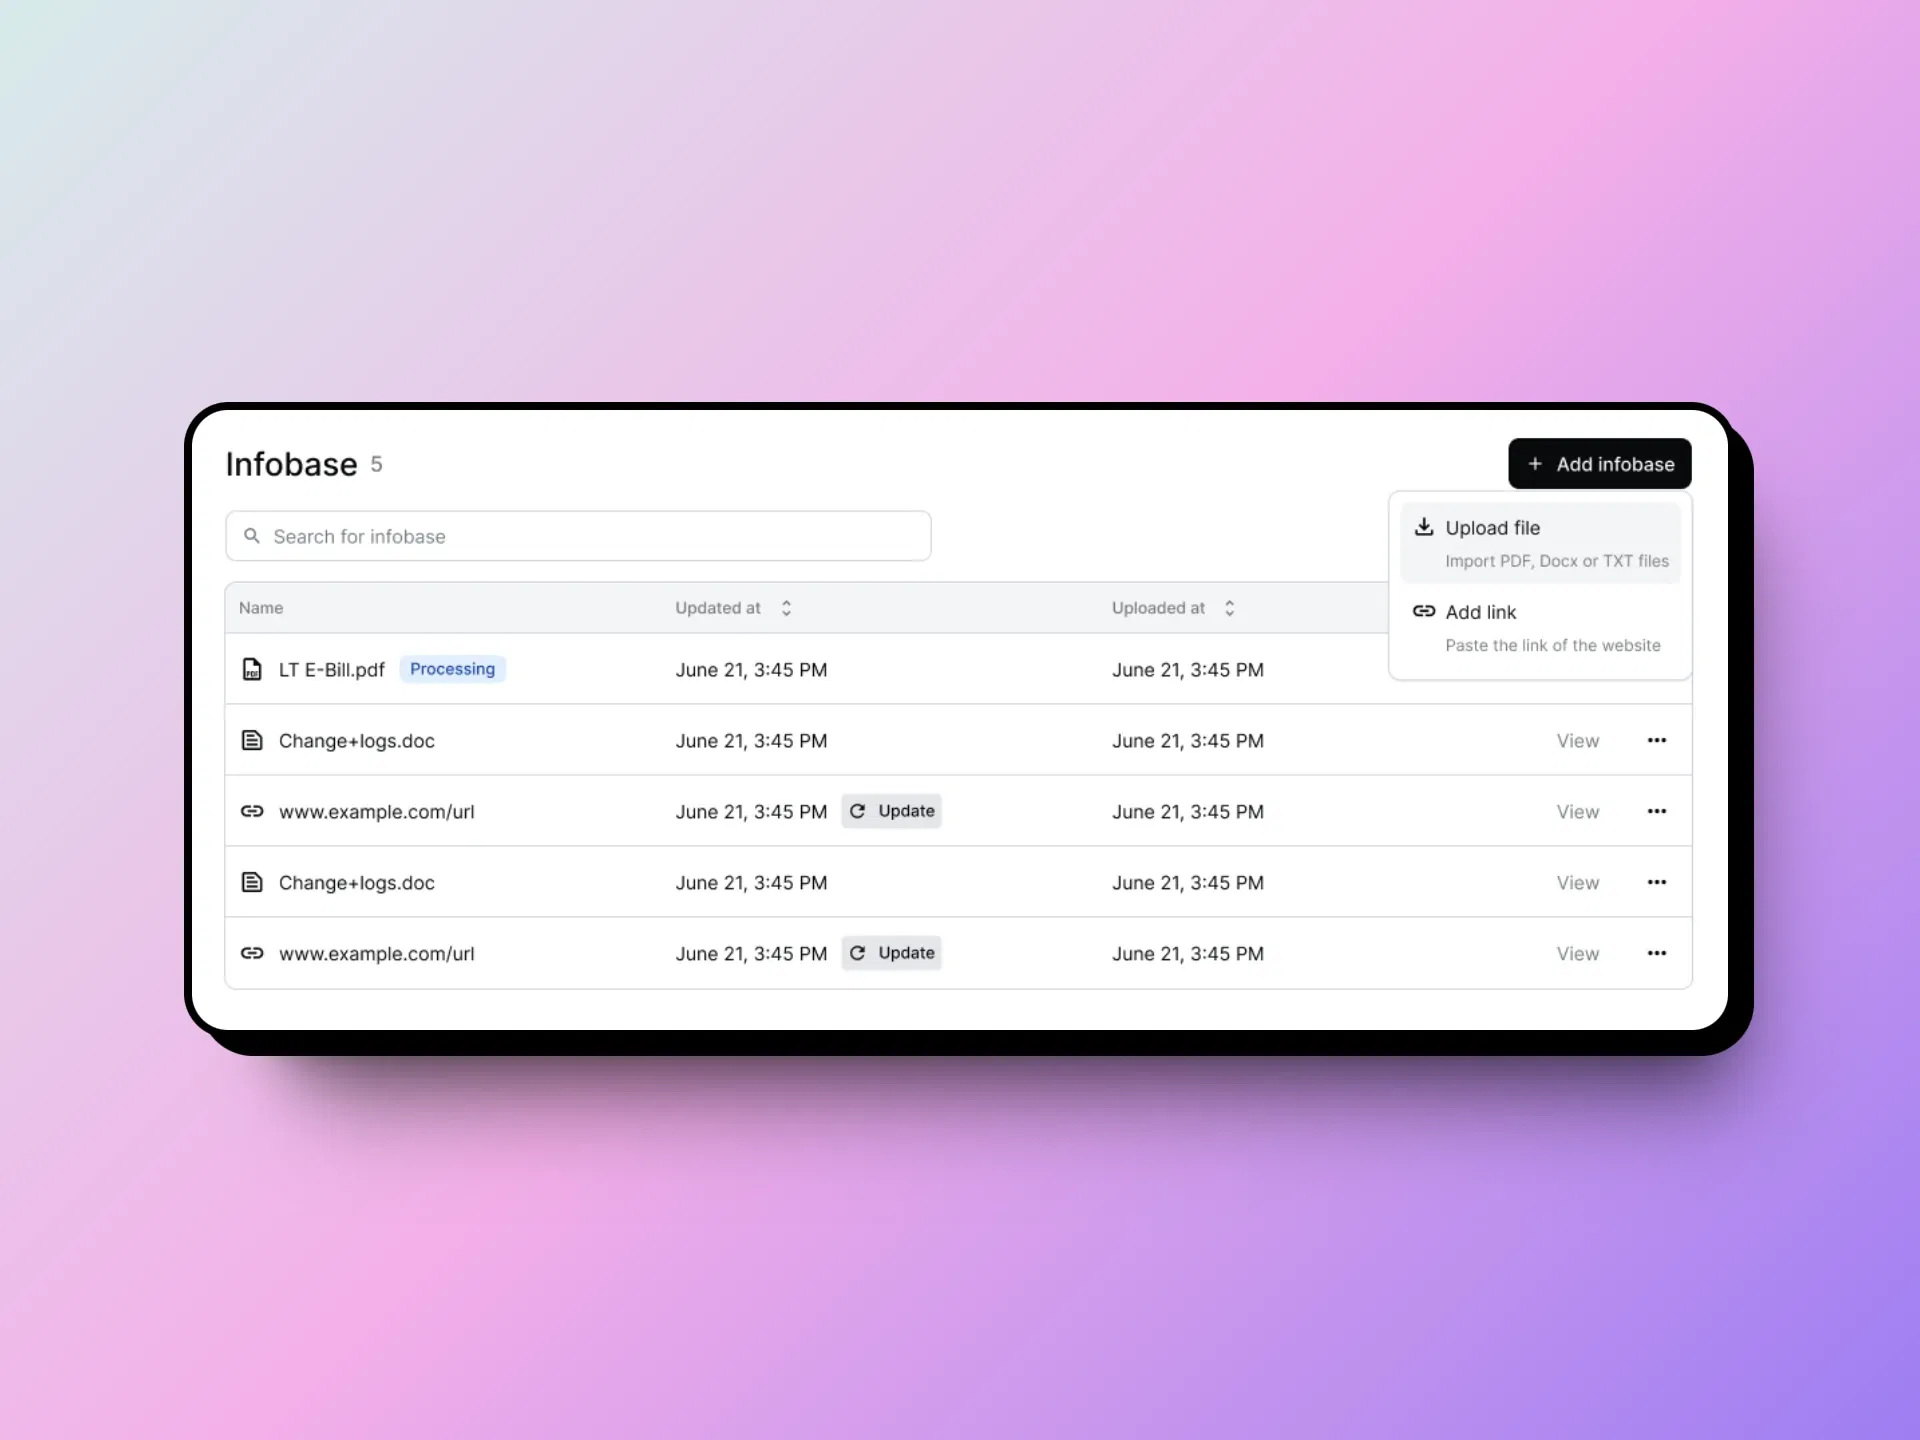Open the first www.example.com/url entry
Viewport: 1920px width, 1440px height.
pyautogui.click(x=377, y=812)
